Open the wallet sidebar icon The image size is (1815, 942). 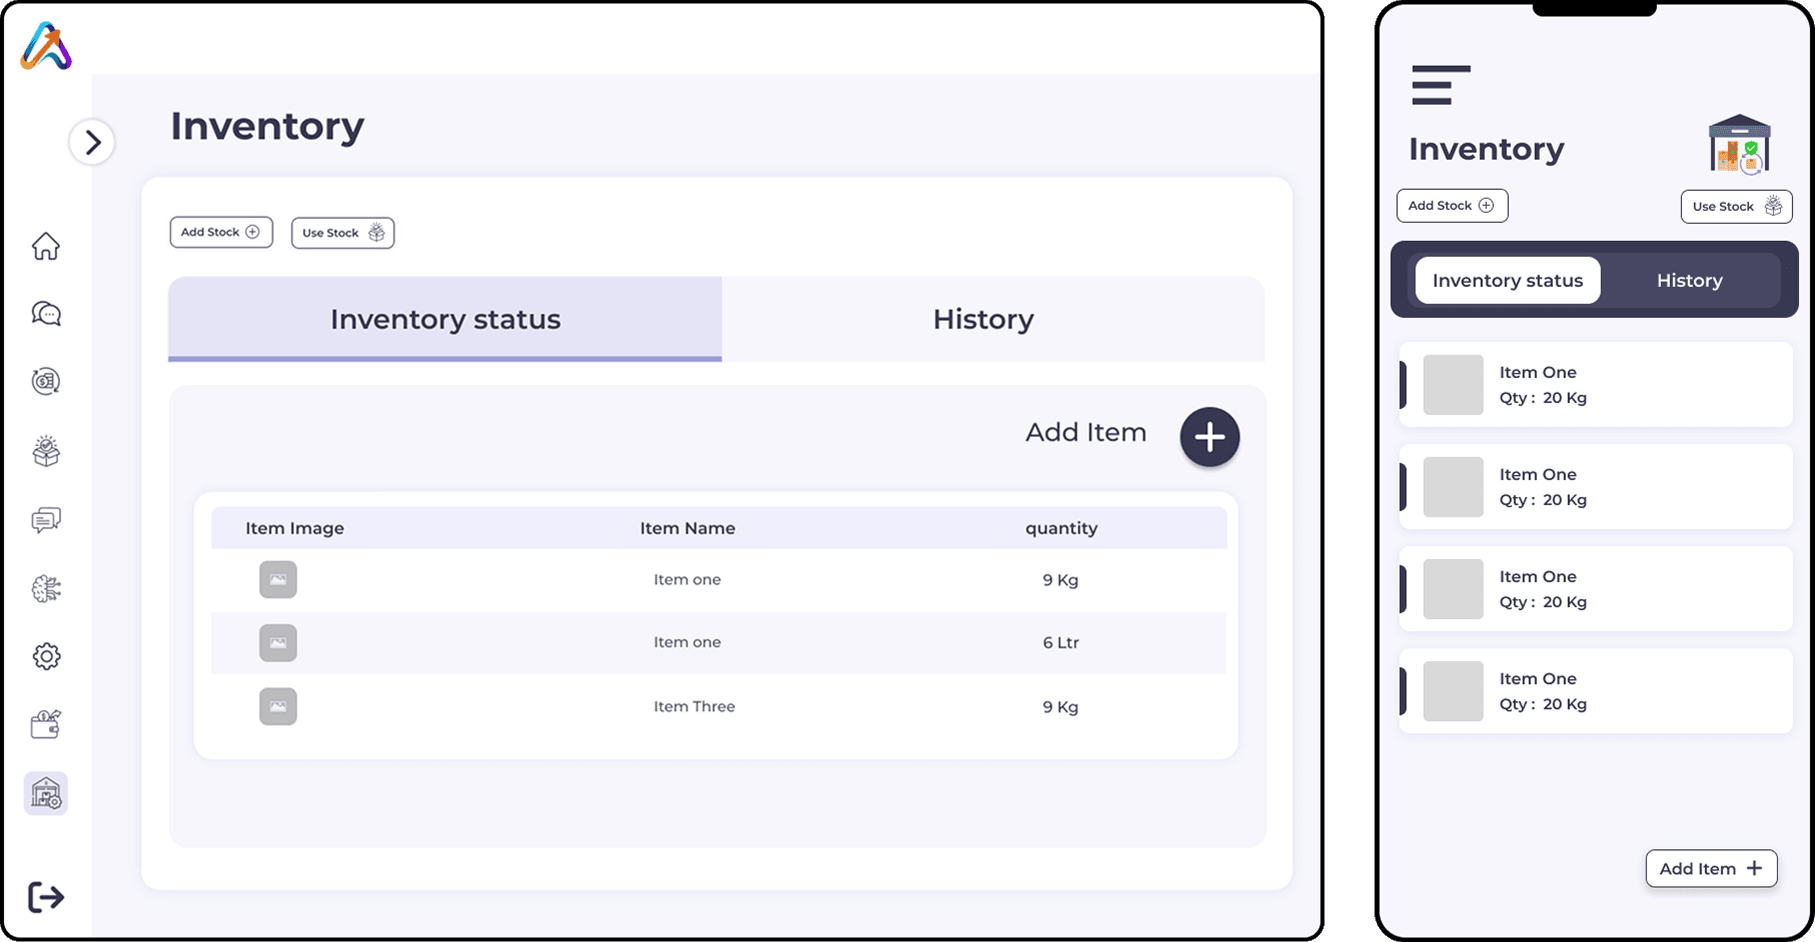[46, 724]
